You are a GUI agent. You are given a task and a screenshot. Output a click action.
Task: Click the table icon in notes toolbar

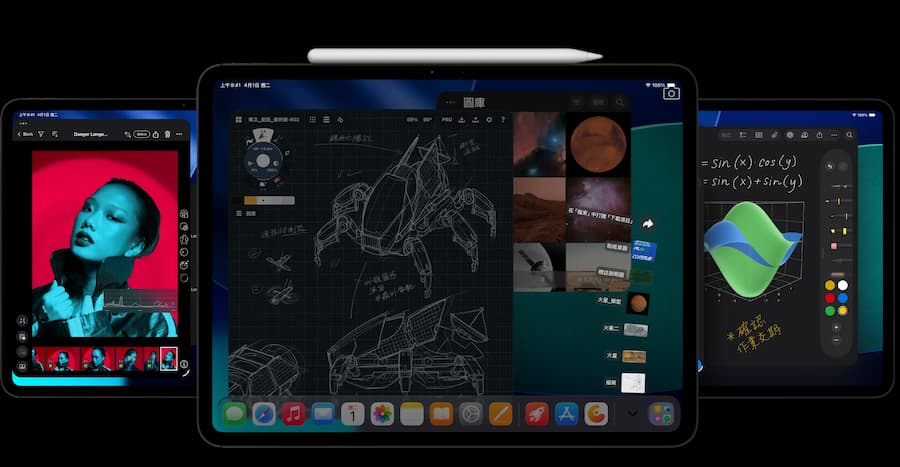759,135
